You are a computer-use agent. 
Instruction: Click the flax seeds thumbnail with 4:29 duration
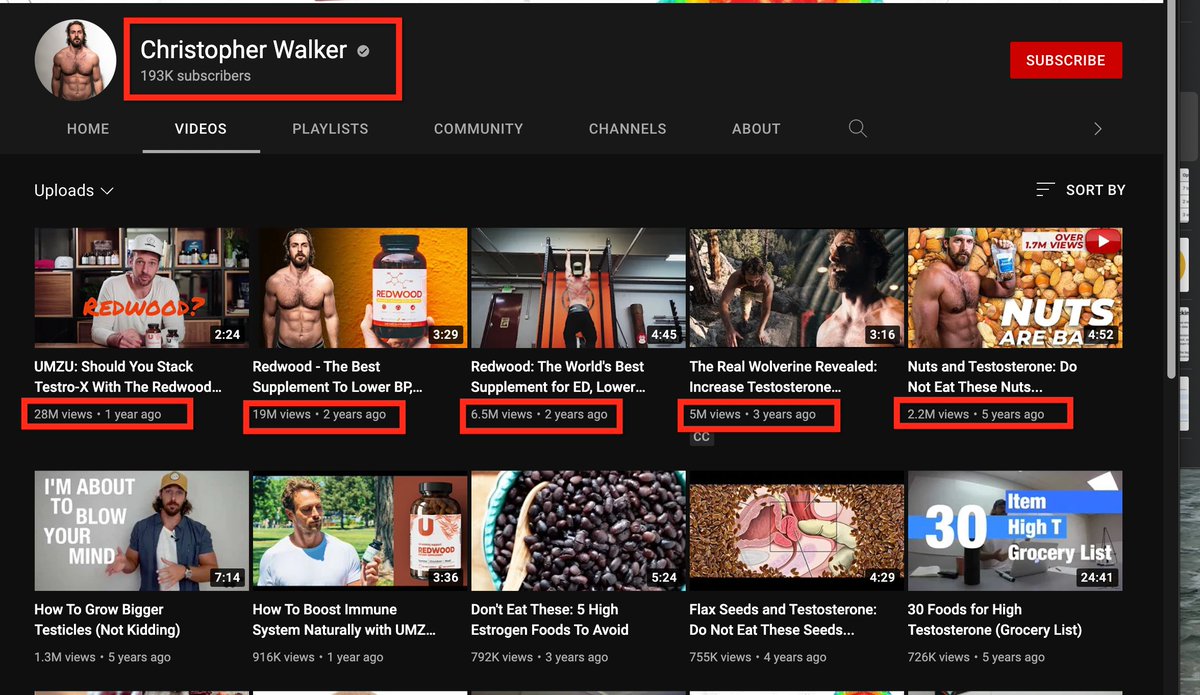click(796, 531)
